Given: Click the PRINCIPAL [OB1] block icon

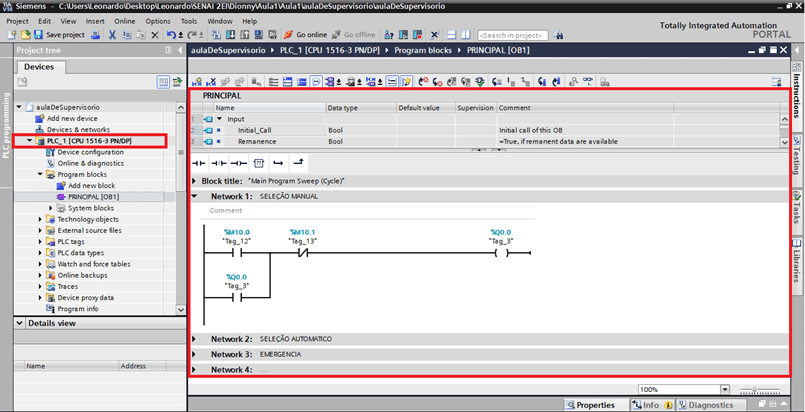Looking at the screenshot, I should coord(61,197).
